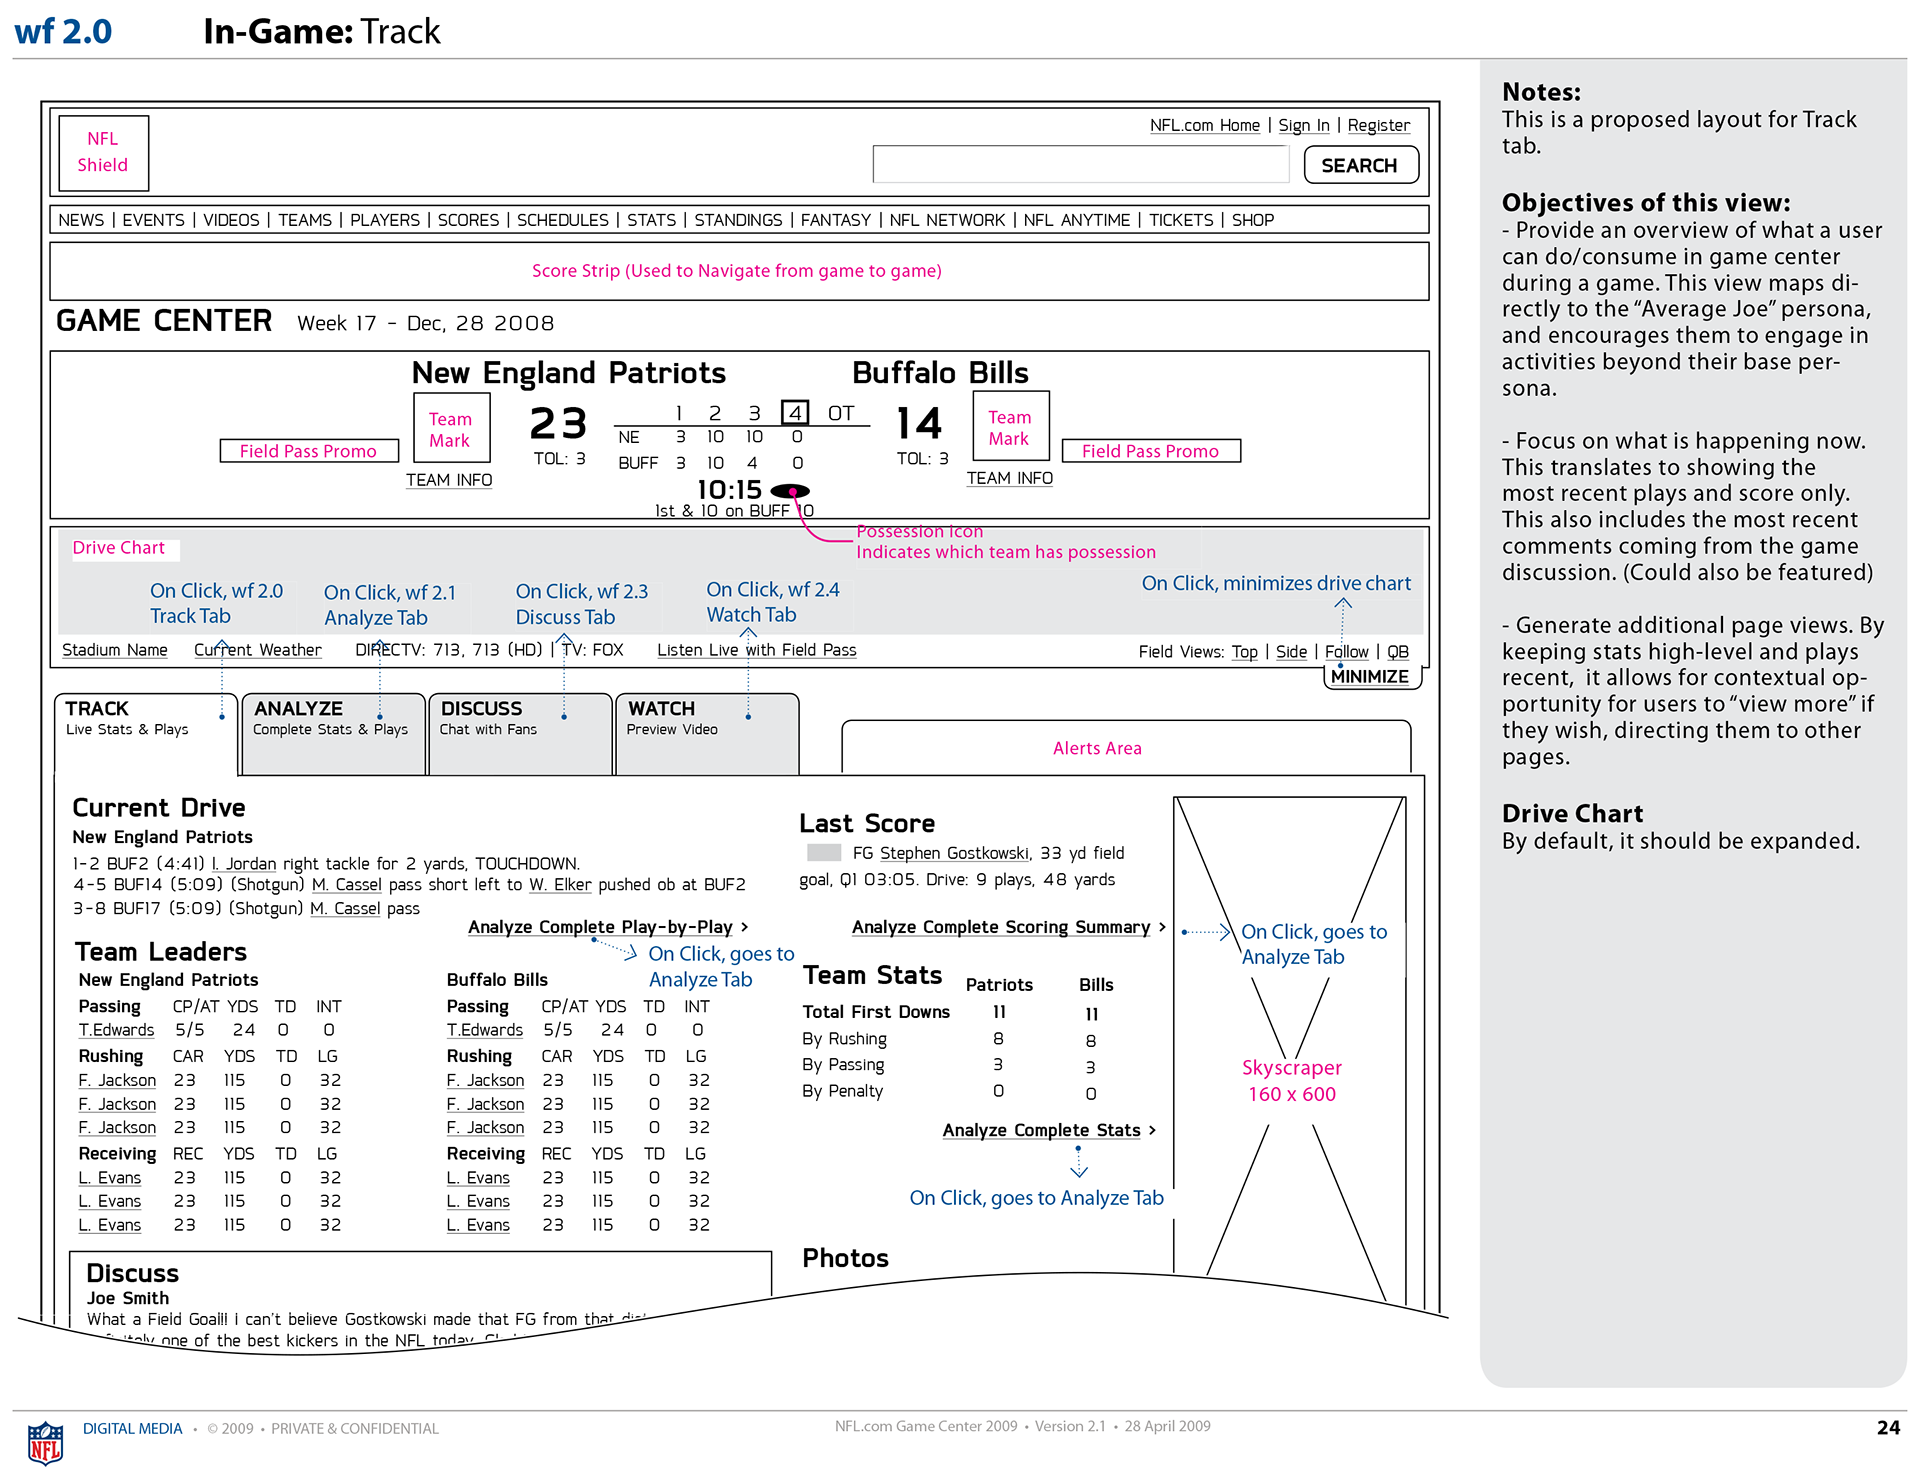The image size is (1920, 1469).
Task: Select the Top field view
Action: point(1245,652)
